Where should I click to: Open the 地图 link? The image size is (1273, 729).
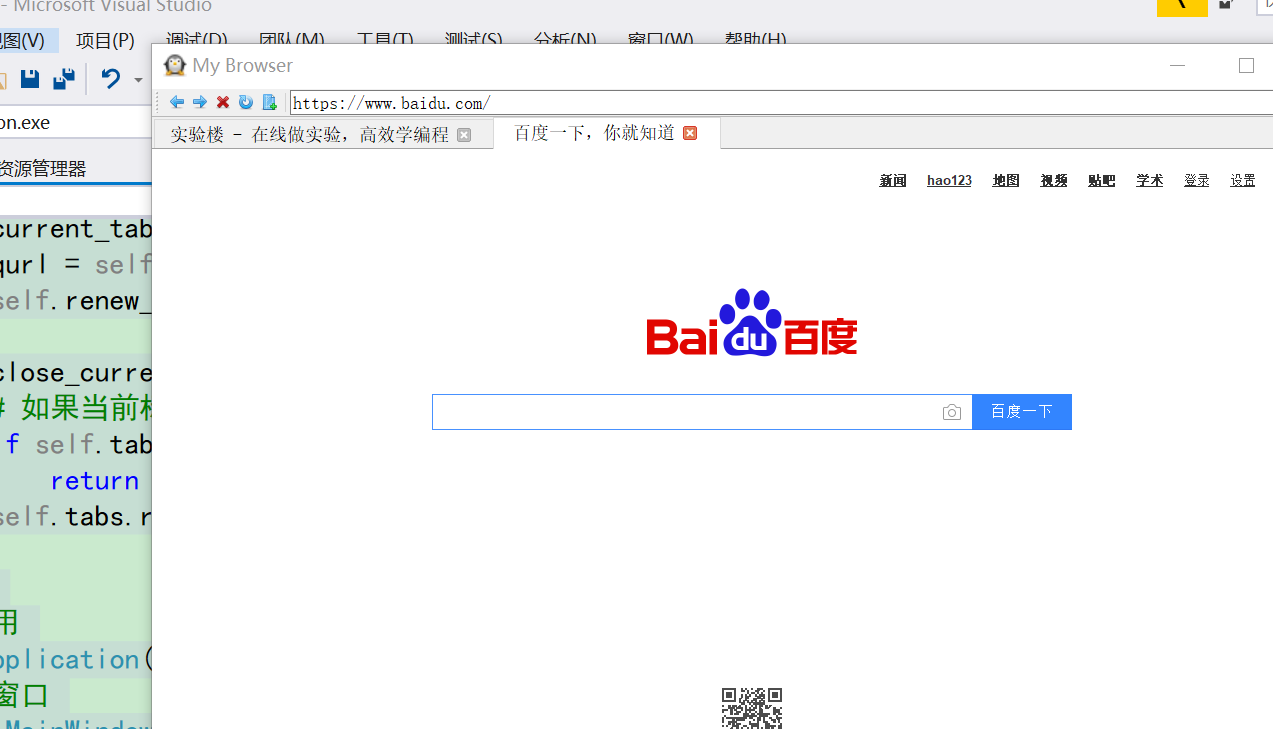(x=1006, y=180)
